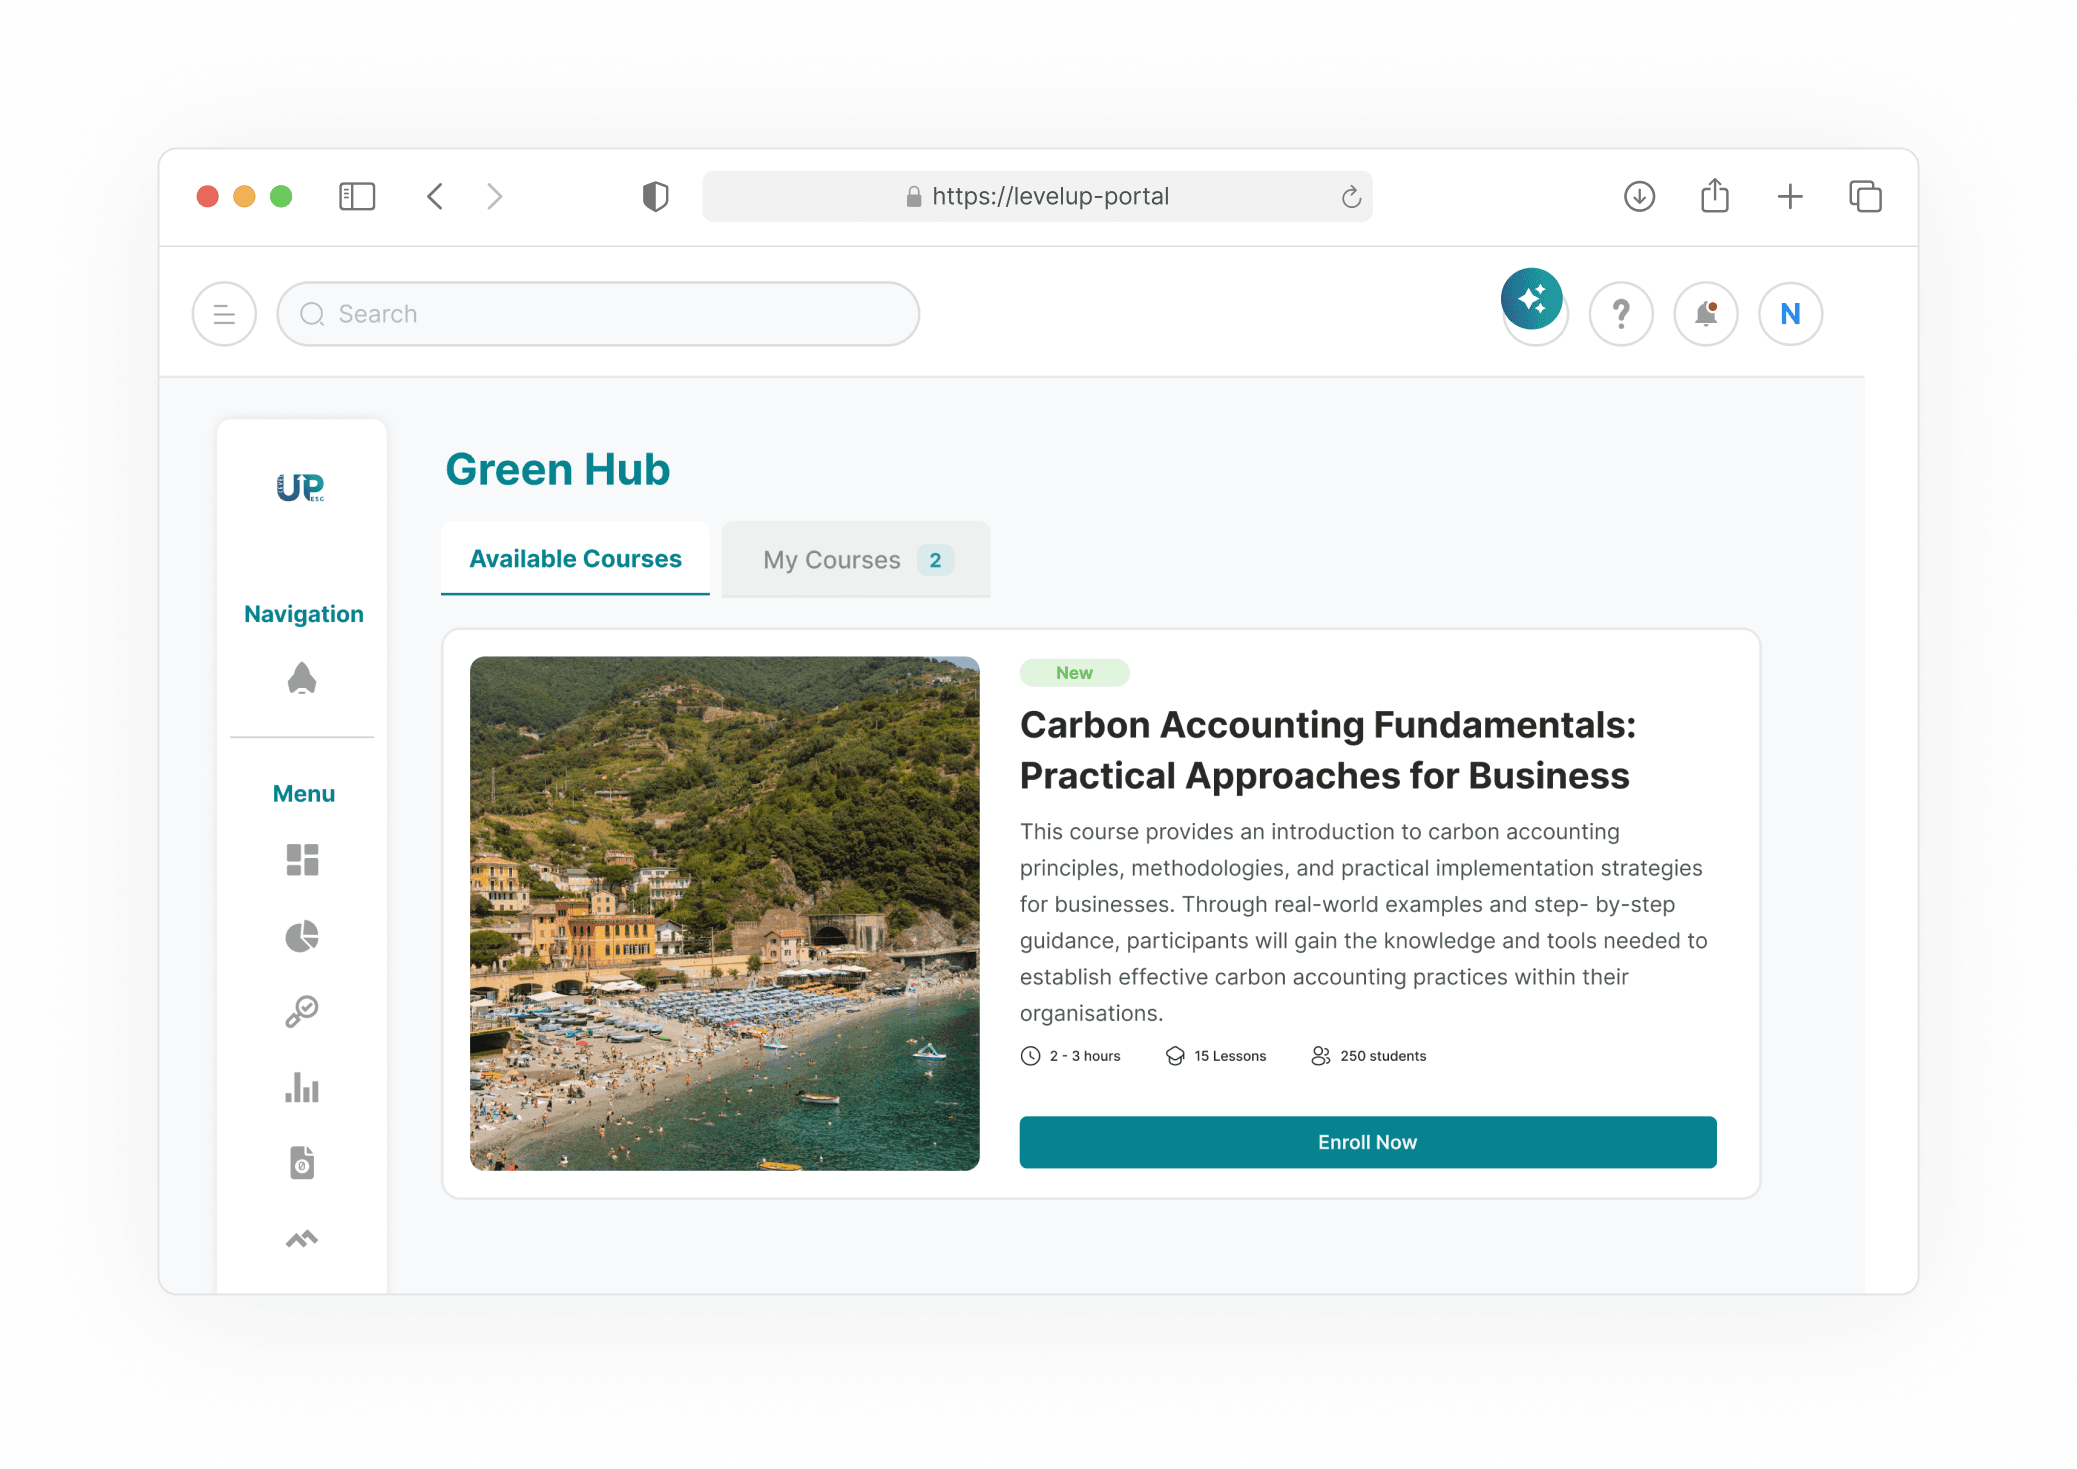Reload the page with the refresh icon

pos(1351,197)
